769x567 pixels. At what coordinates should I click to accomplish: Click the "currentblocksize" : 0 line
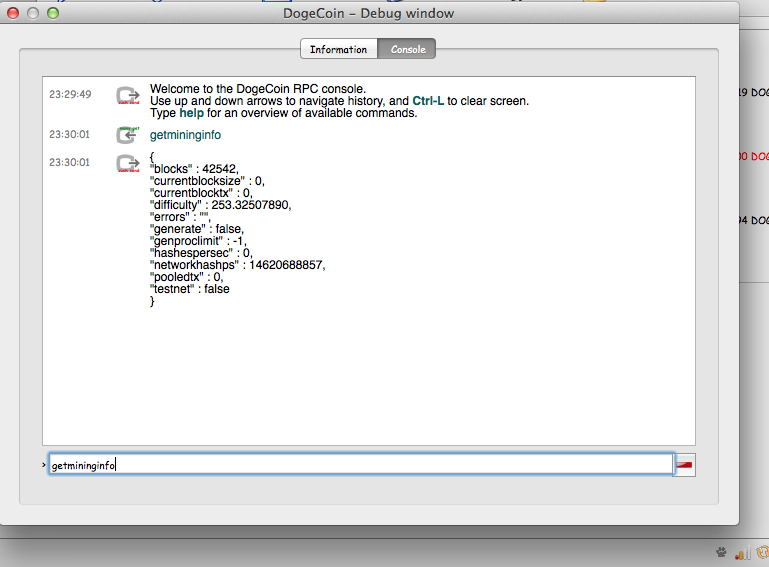tap(207, 181)
